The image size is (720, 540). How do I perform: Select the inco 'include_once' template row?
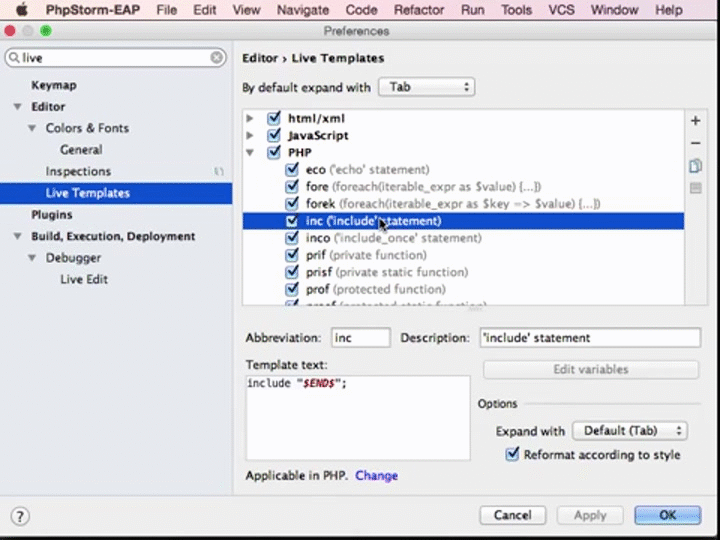(463, 238)
